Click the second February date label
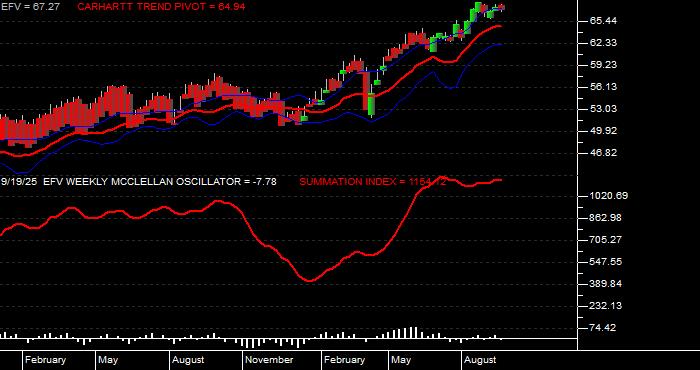The height and width of the screenshot is (370, 700). (345, 360)
